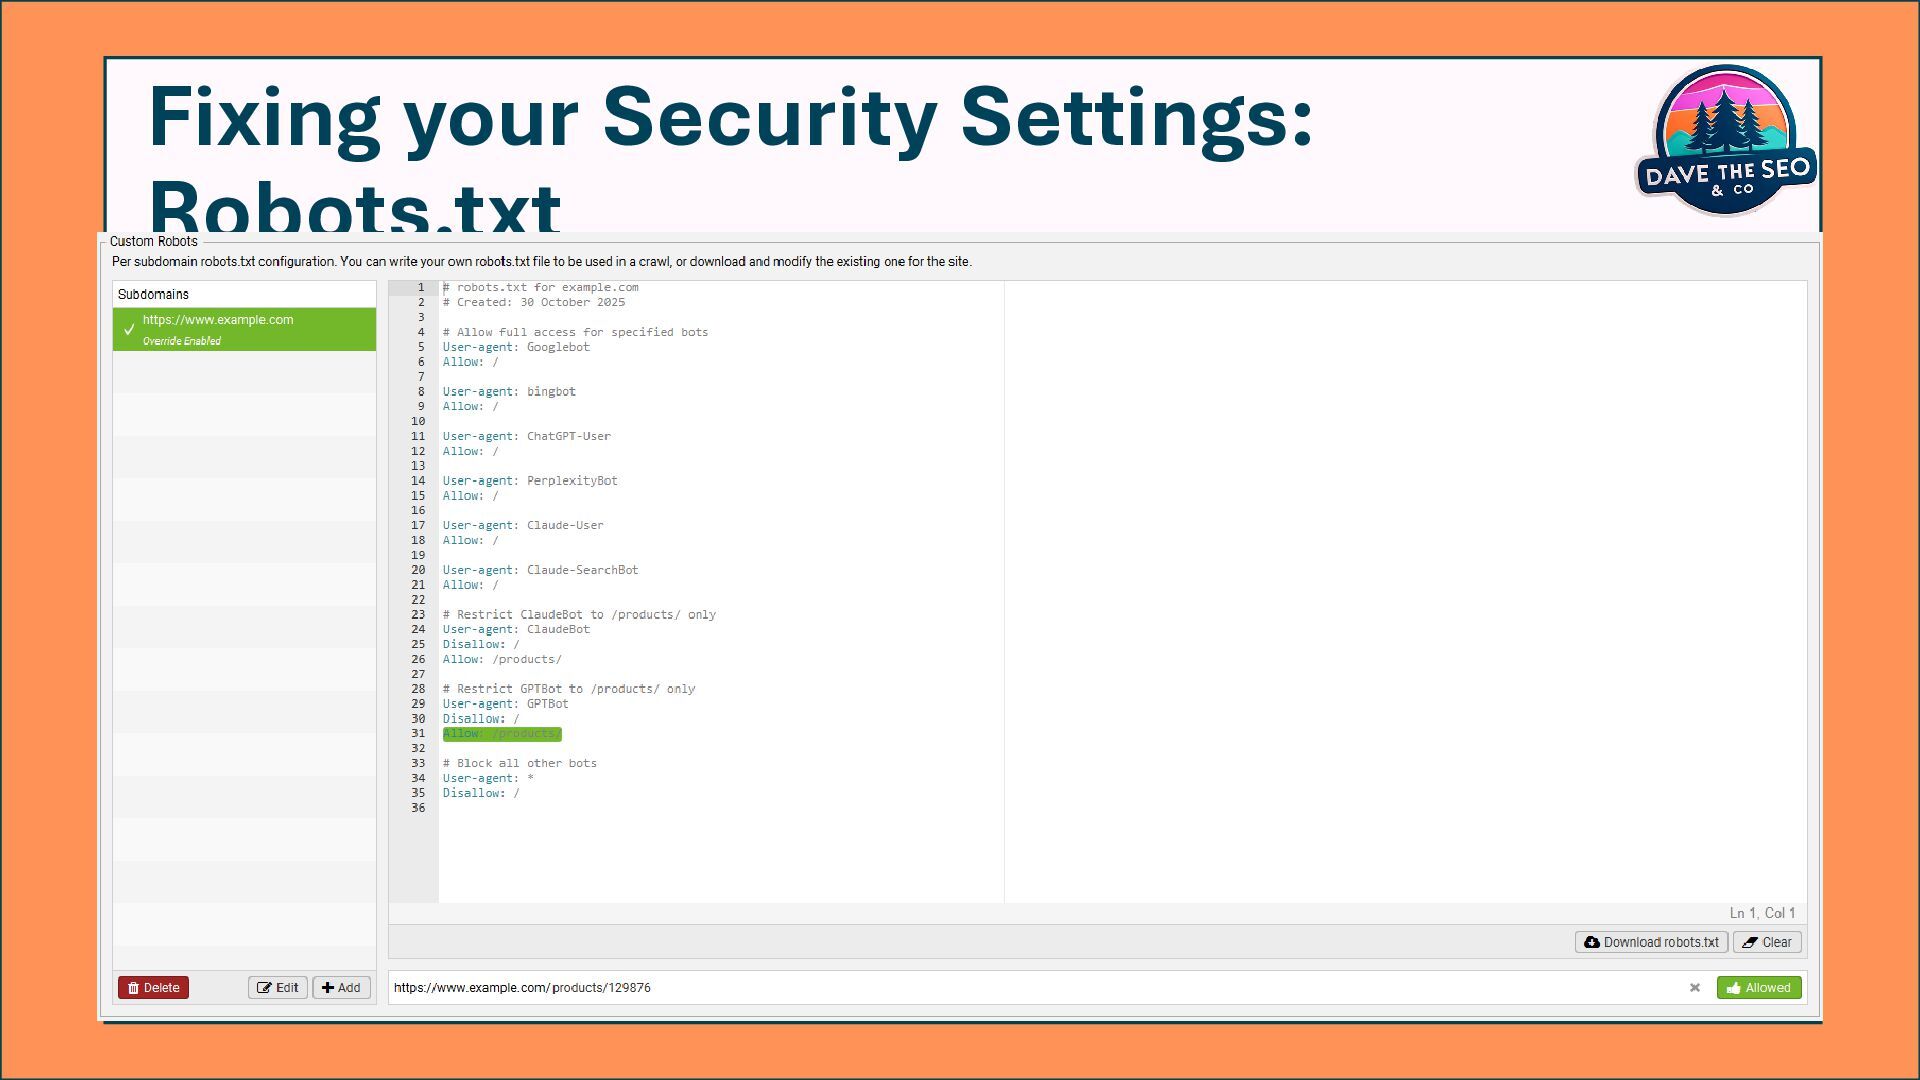Click the User-agent: ClaudeBot line
Image resolution: width=1920 pixels, height=1080 pixels.
point(516,629)
